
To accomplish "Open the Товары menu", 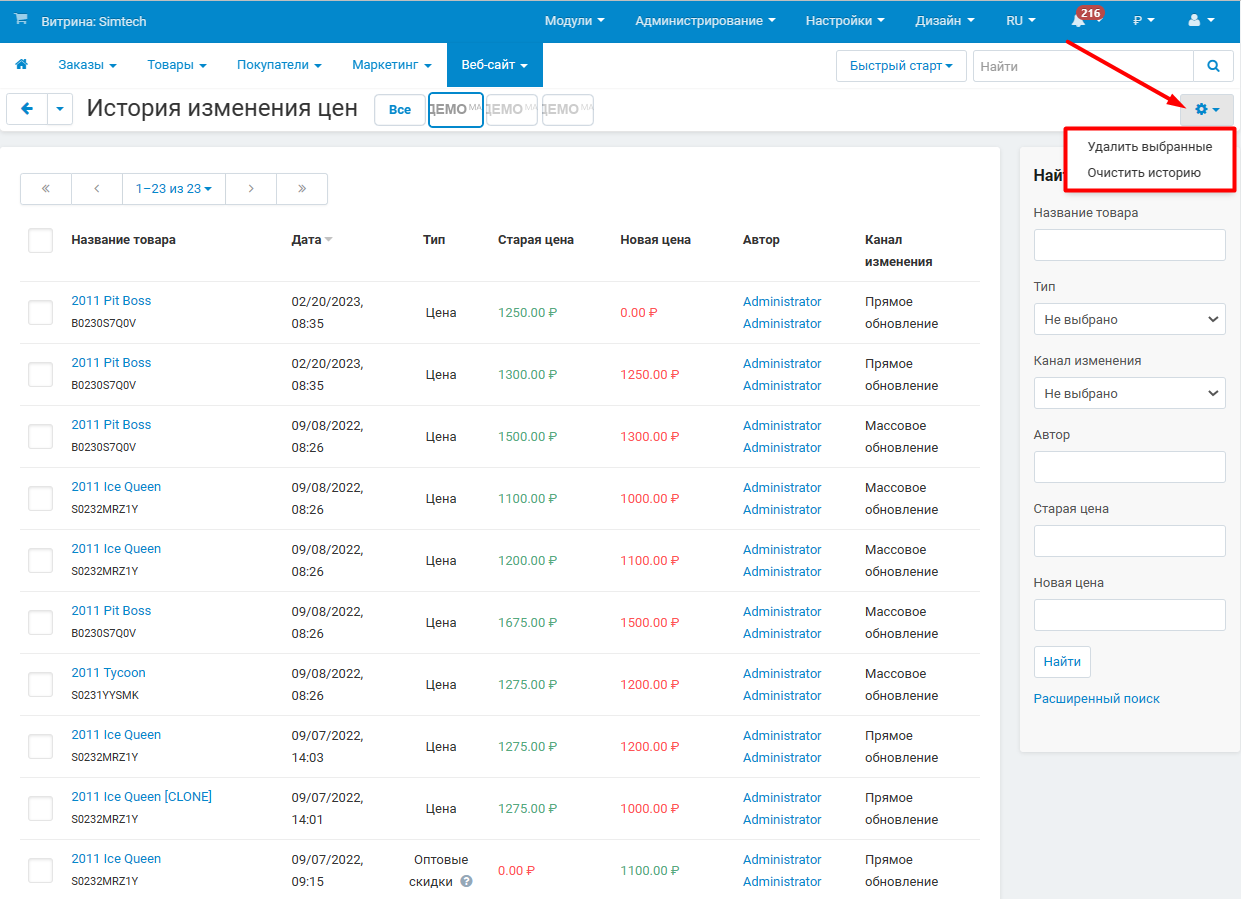I will click(177, 65).
